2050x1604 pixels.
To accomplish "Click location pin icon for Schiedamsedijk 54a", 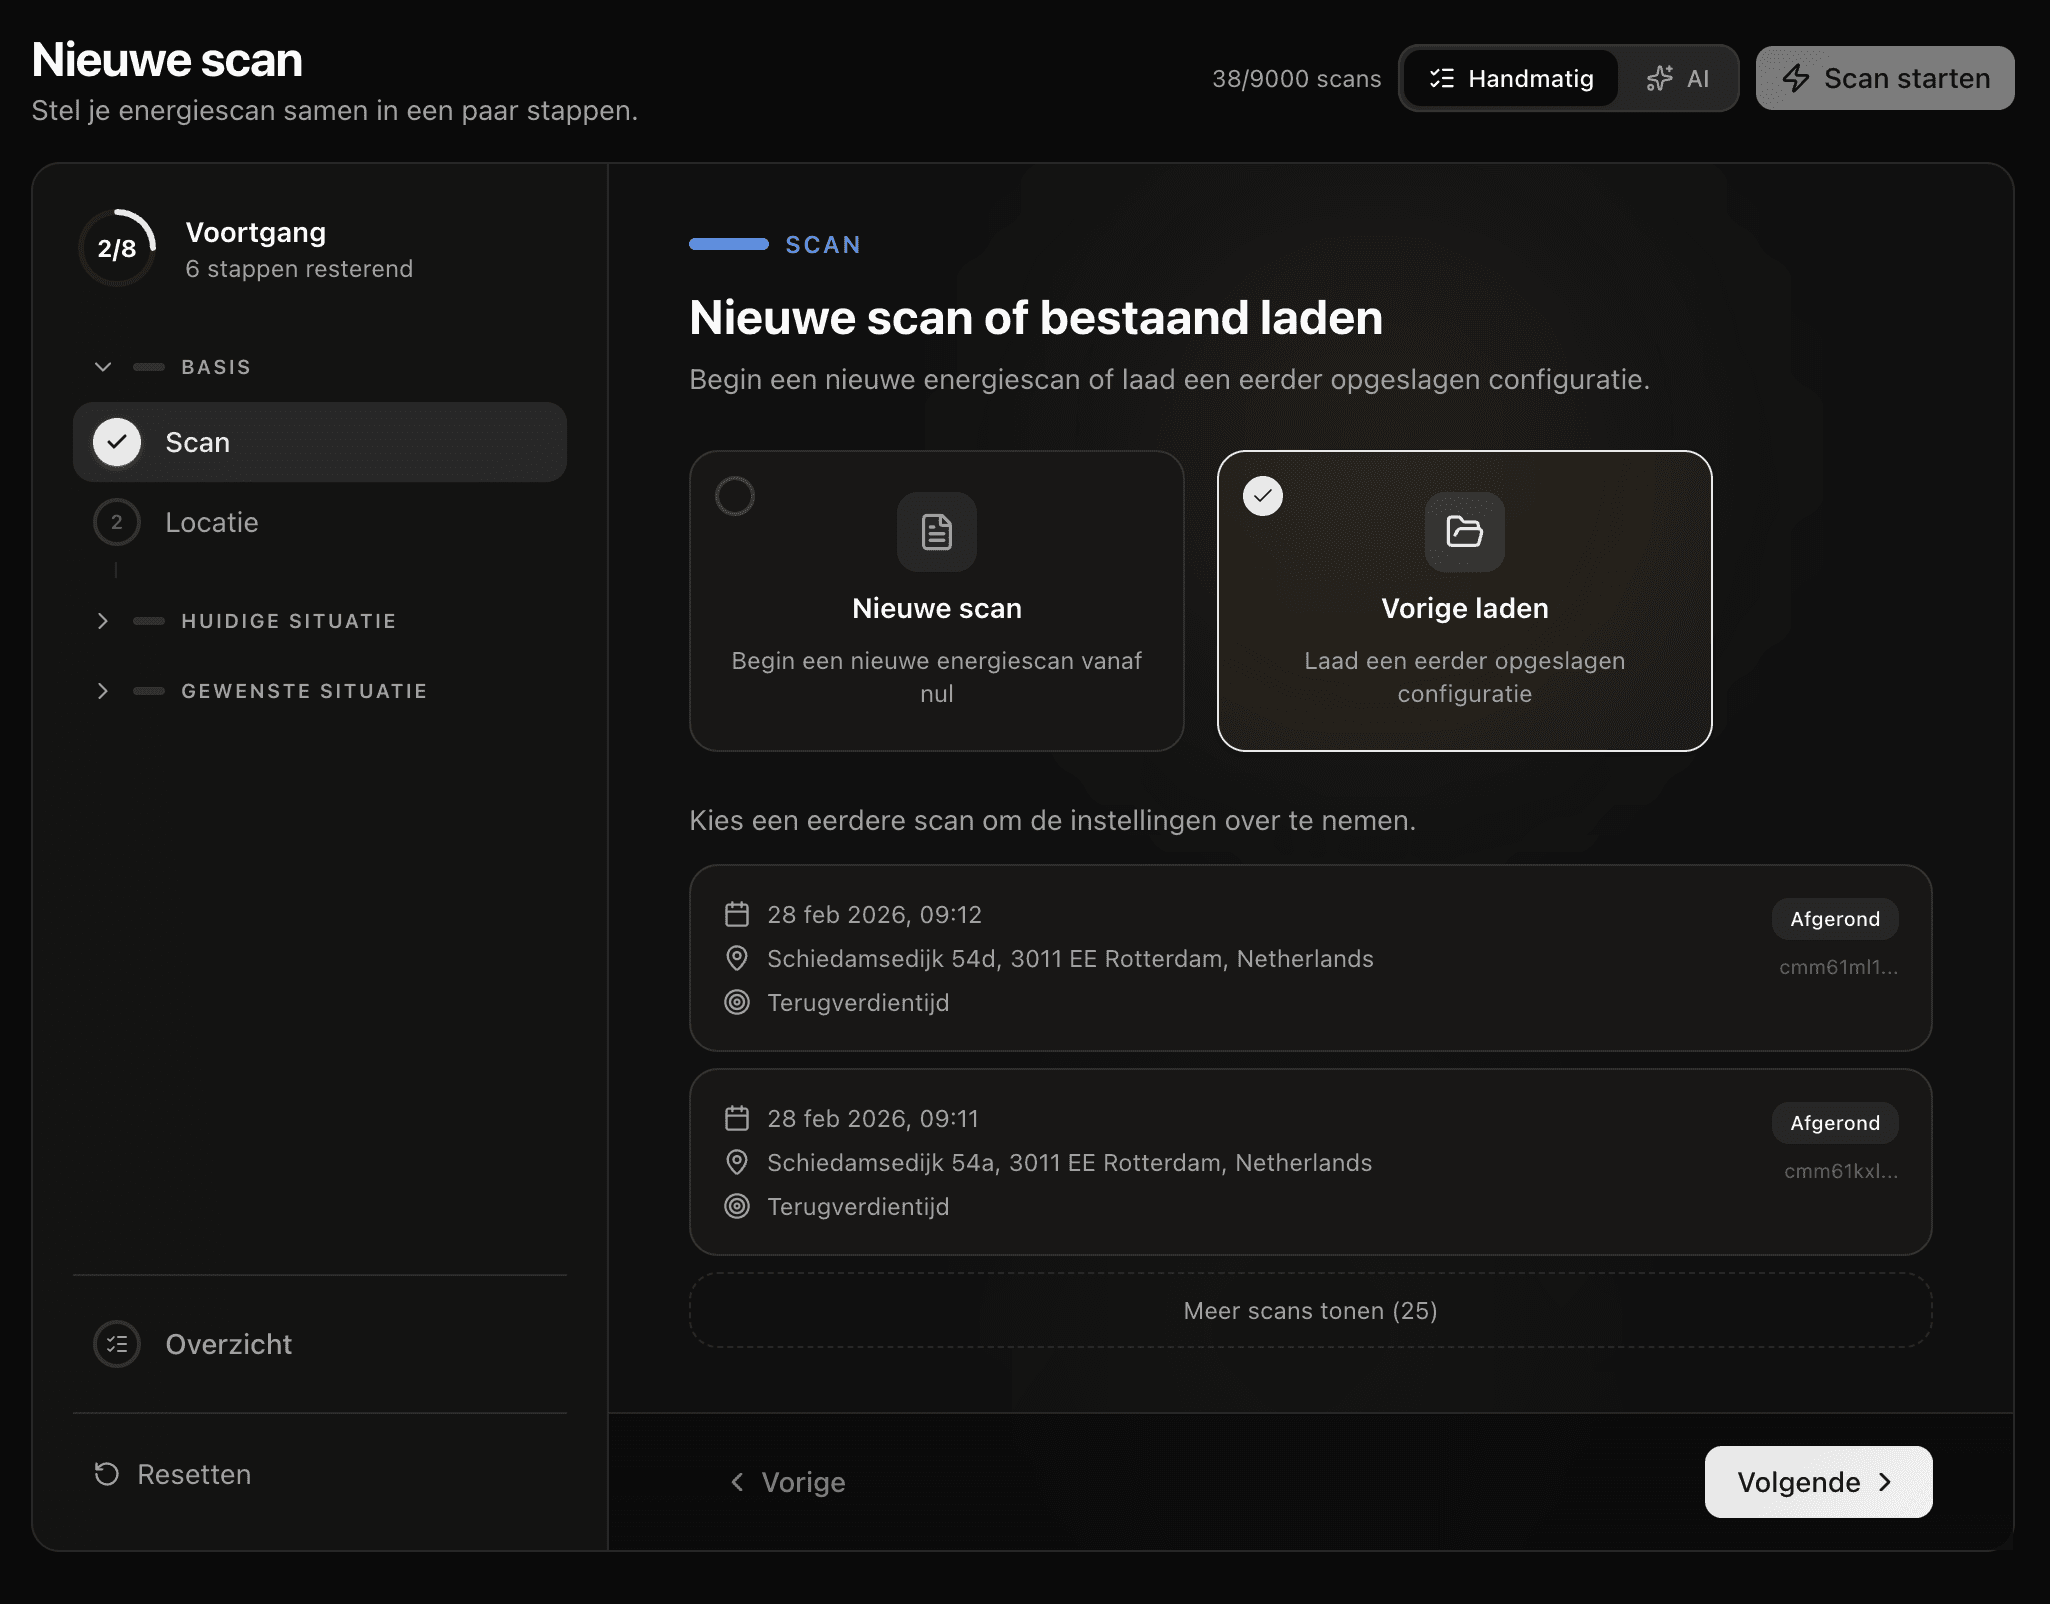I will [x=737, y=1162].
